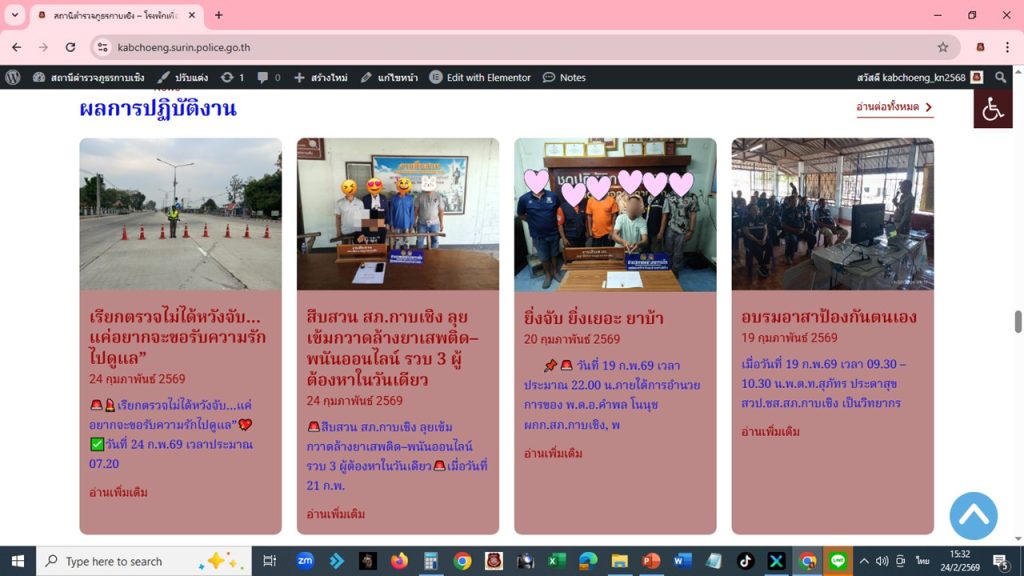Open อ่านเพิ่มเติม under อบรมอาสาป้องกันตนเอง
This screenshot has width=1024, height=576.
click(x=770, y=431)
